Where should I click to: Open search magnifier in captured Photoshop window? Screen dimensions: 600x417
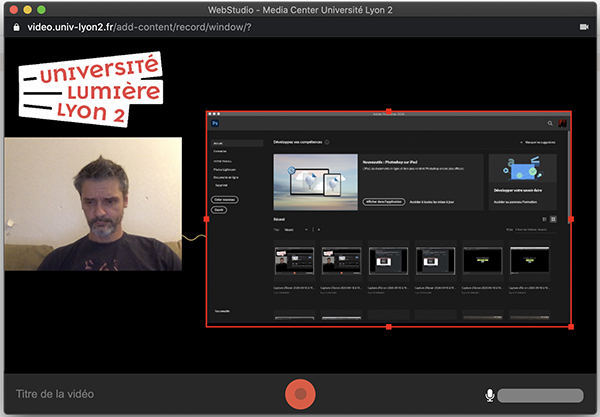click(550, 123)
